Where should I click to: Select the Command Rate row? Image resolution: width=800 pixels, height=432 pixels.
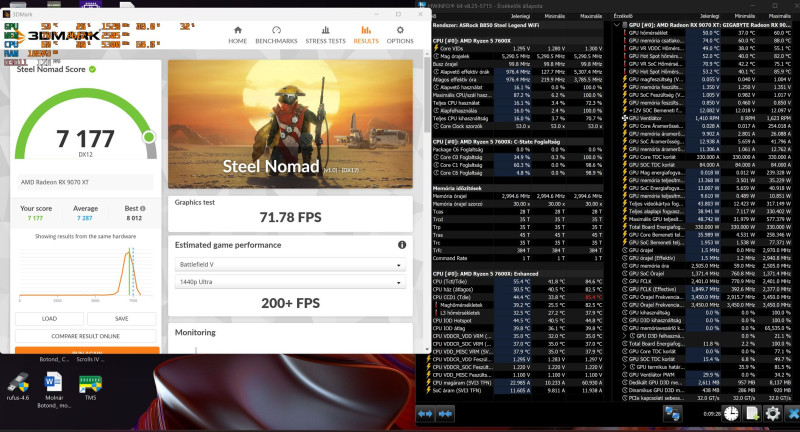pyautogui.click(x=517, y=258)
